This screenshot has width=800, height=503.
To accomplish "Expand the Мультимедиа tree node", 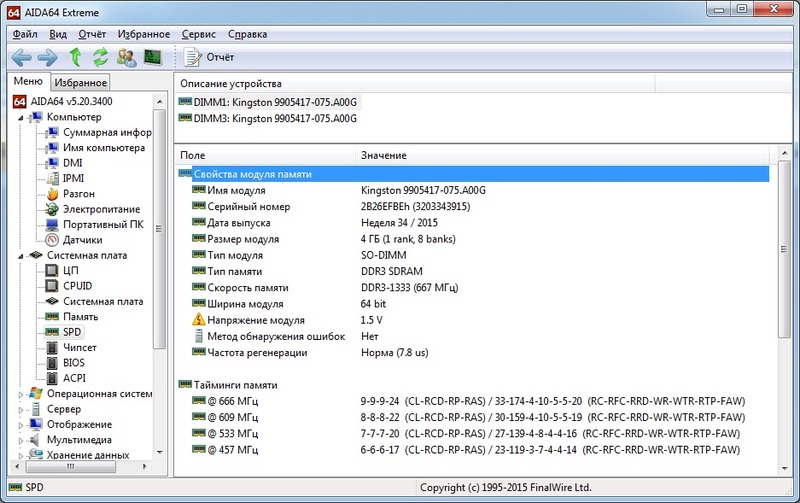I will point(21,440).
